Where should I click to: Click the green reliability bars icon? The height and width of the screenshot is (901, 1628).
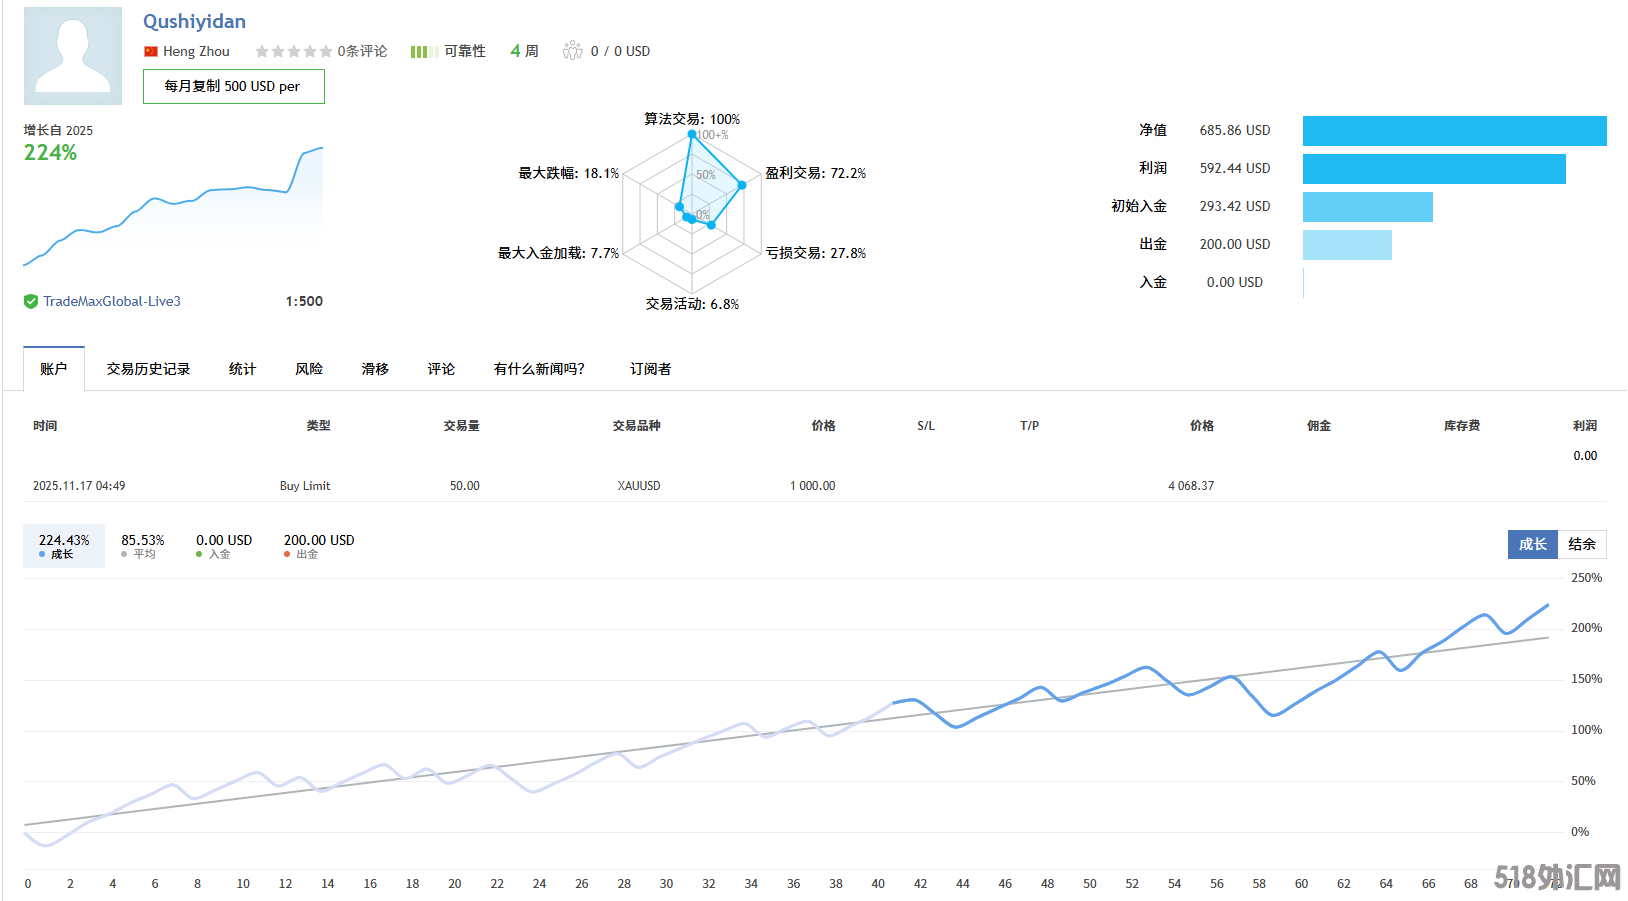[422, 52]
